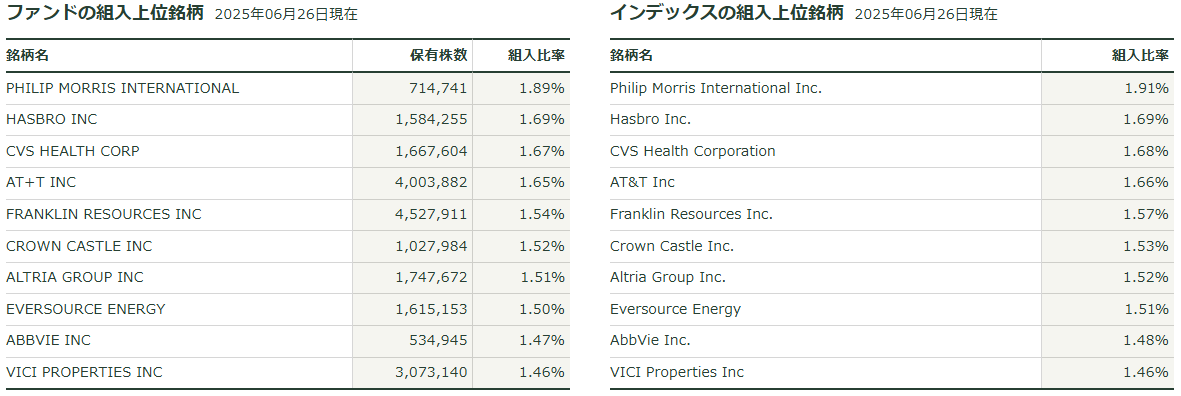Click the PHILIP MORRIS INTERNATIONAL fund row

288,88
